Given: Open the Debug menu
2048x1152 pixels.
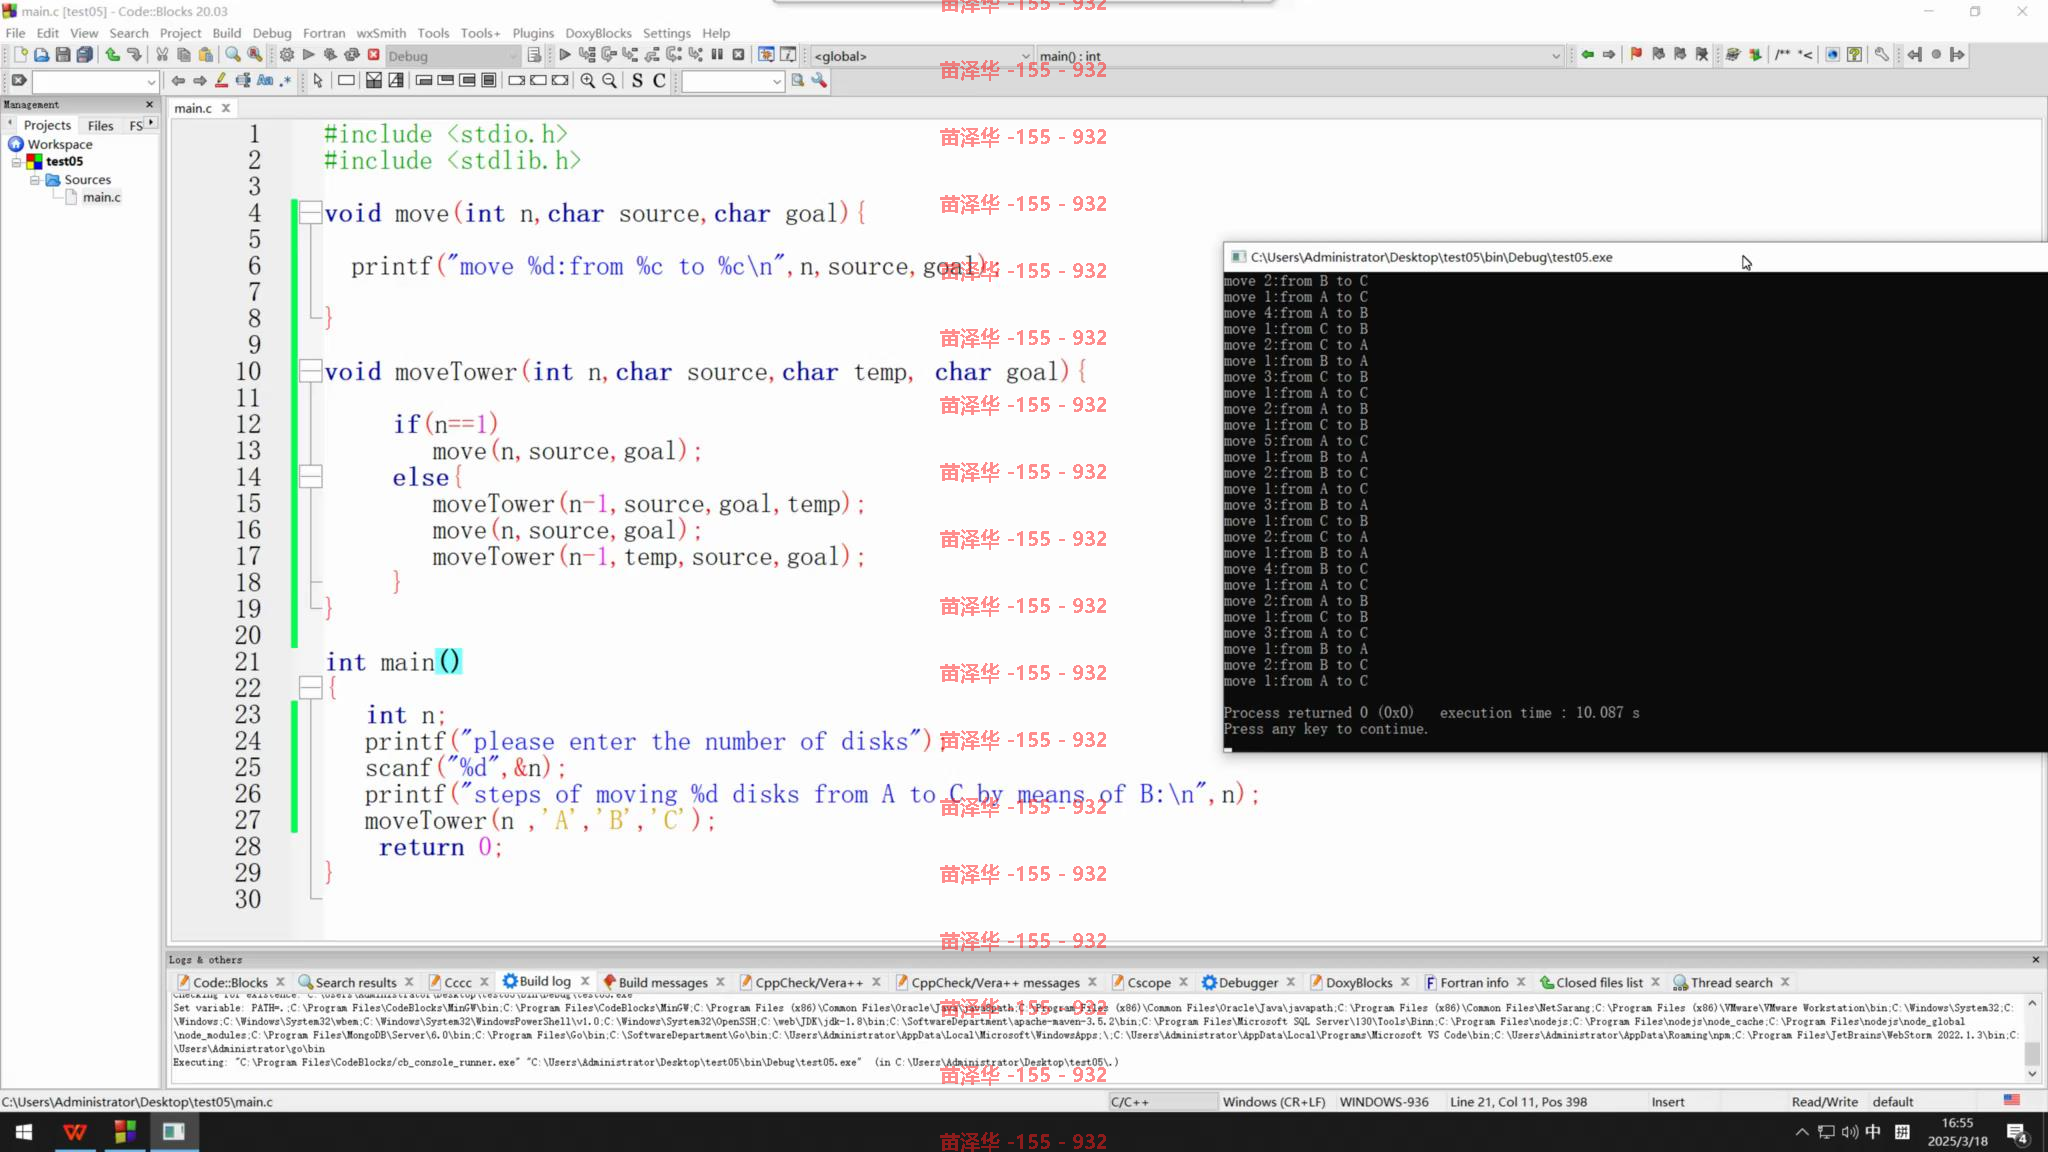Looking at the screenshot, I should tap(272, 33).
